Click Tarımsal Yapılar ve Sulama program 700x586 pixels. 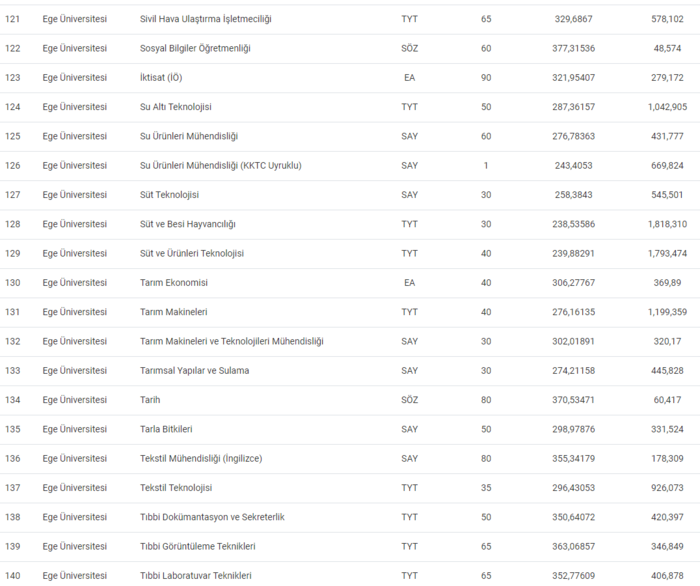[x=194, y=371]
